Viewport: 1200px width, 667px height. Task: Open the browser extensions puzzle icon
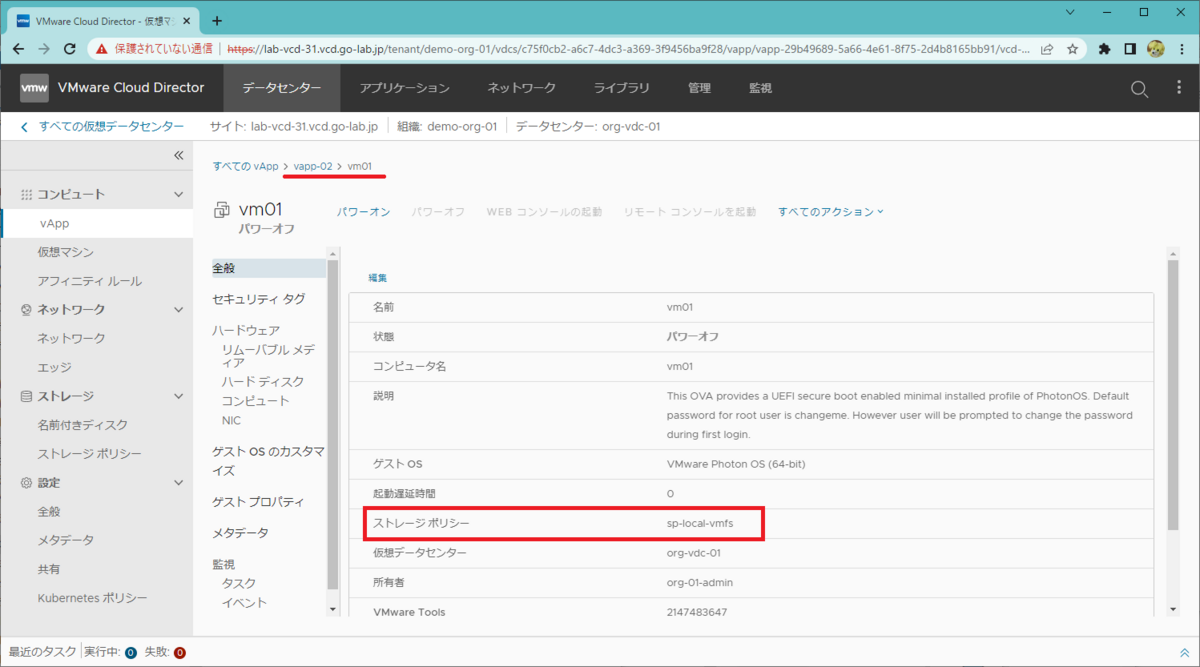click(x=1105, y=48)
